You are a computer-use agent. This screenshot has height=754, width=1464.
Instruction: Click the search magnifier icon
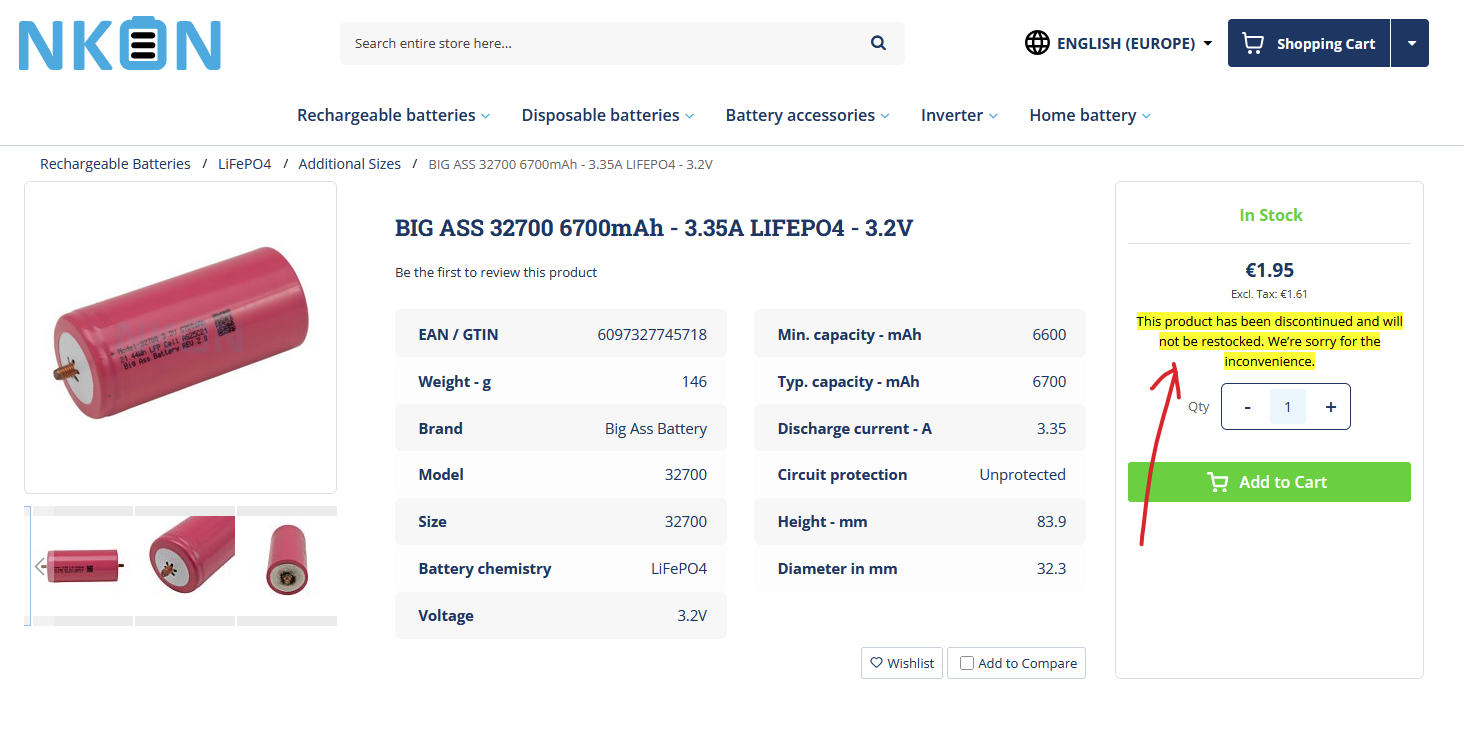coord(878,43)
